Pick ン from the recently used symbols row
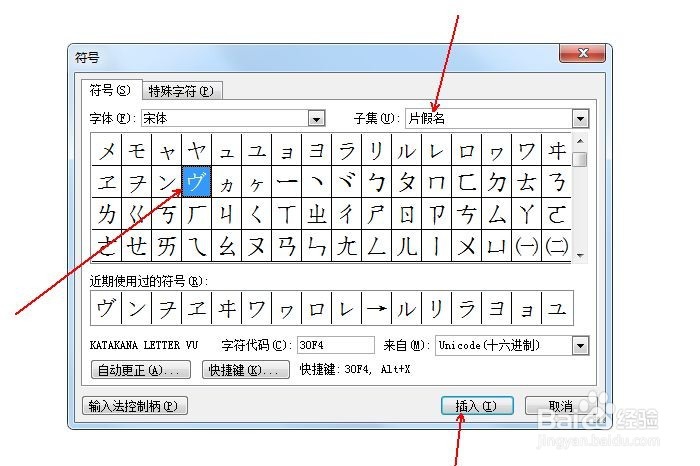Image resolution: width=700 pixels, height=466 pixels. pyautogui.click(x=137, y=308)
